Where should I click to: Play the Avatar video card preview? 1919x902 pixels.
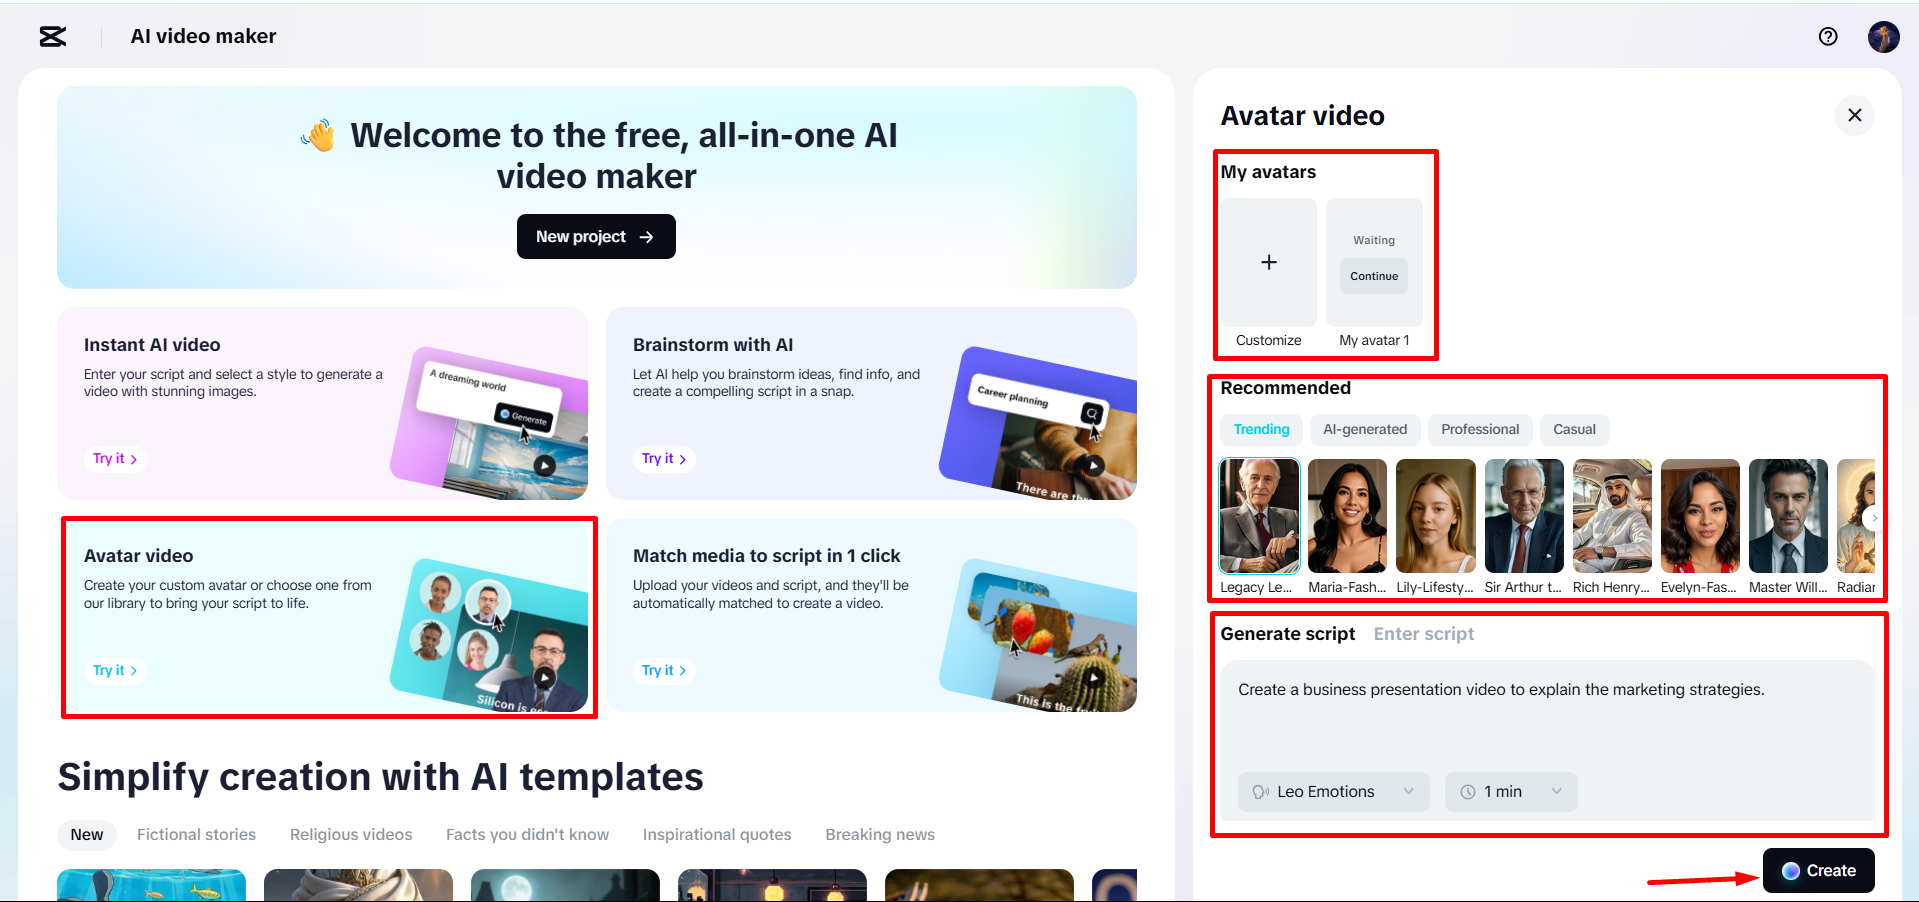click(543, 677)
